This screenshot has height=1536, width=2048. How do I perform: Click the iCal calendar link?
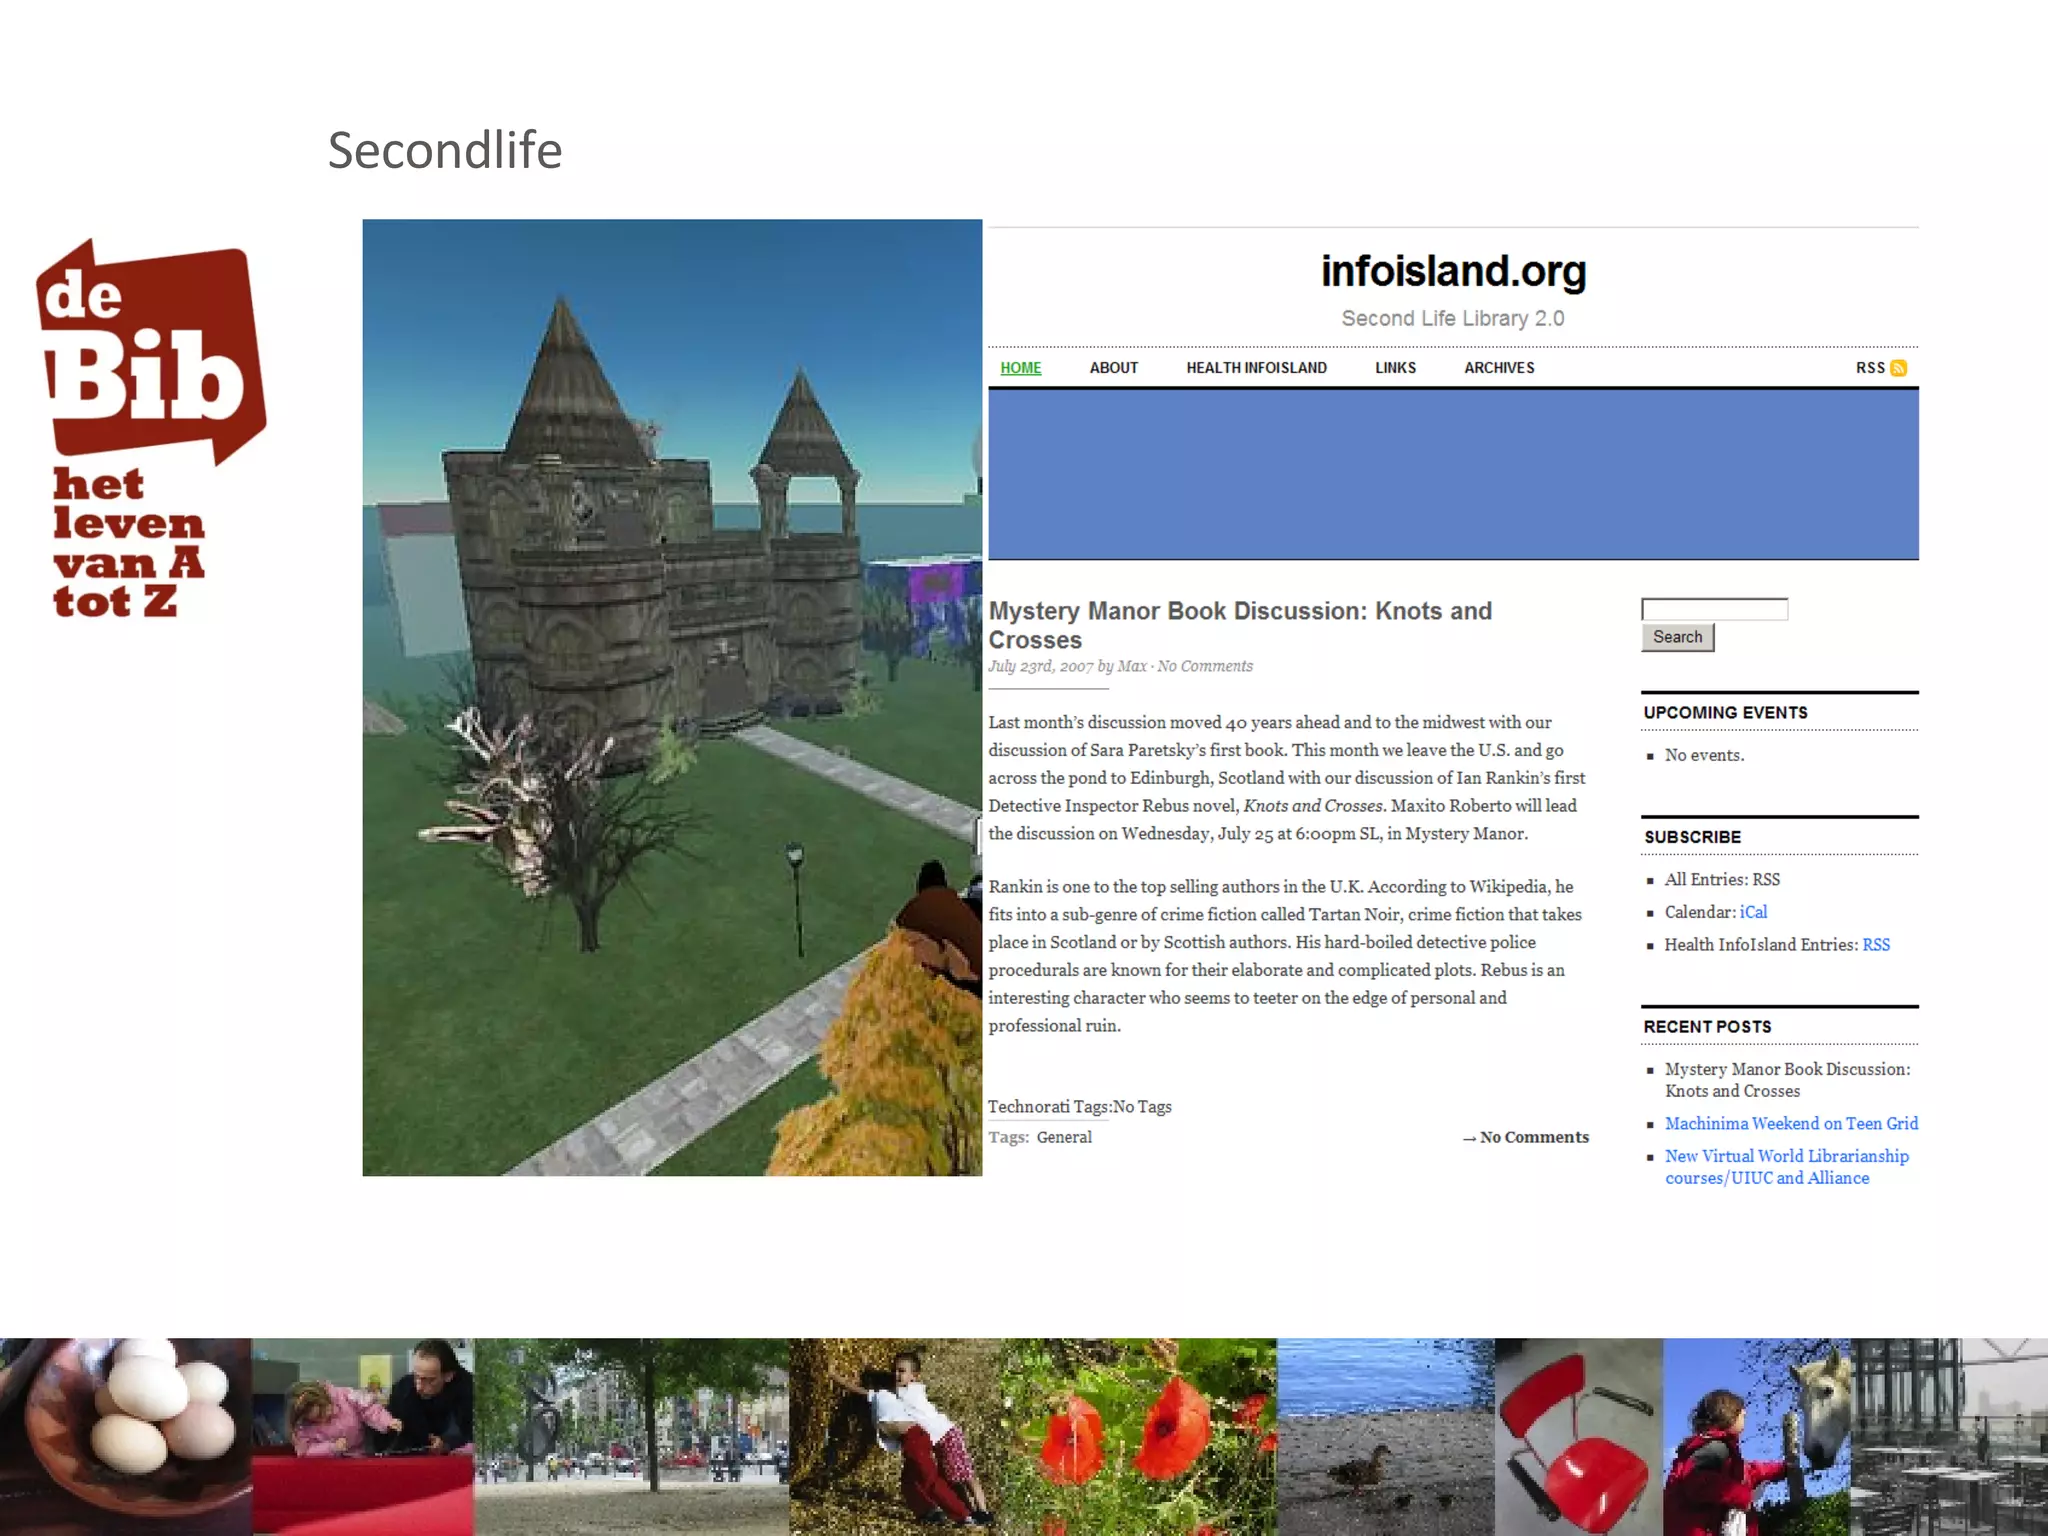click(1753, 912)
